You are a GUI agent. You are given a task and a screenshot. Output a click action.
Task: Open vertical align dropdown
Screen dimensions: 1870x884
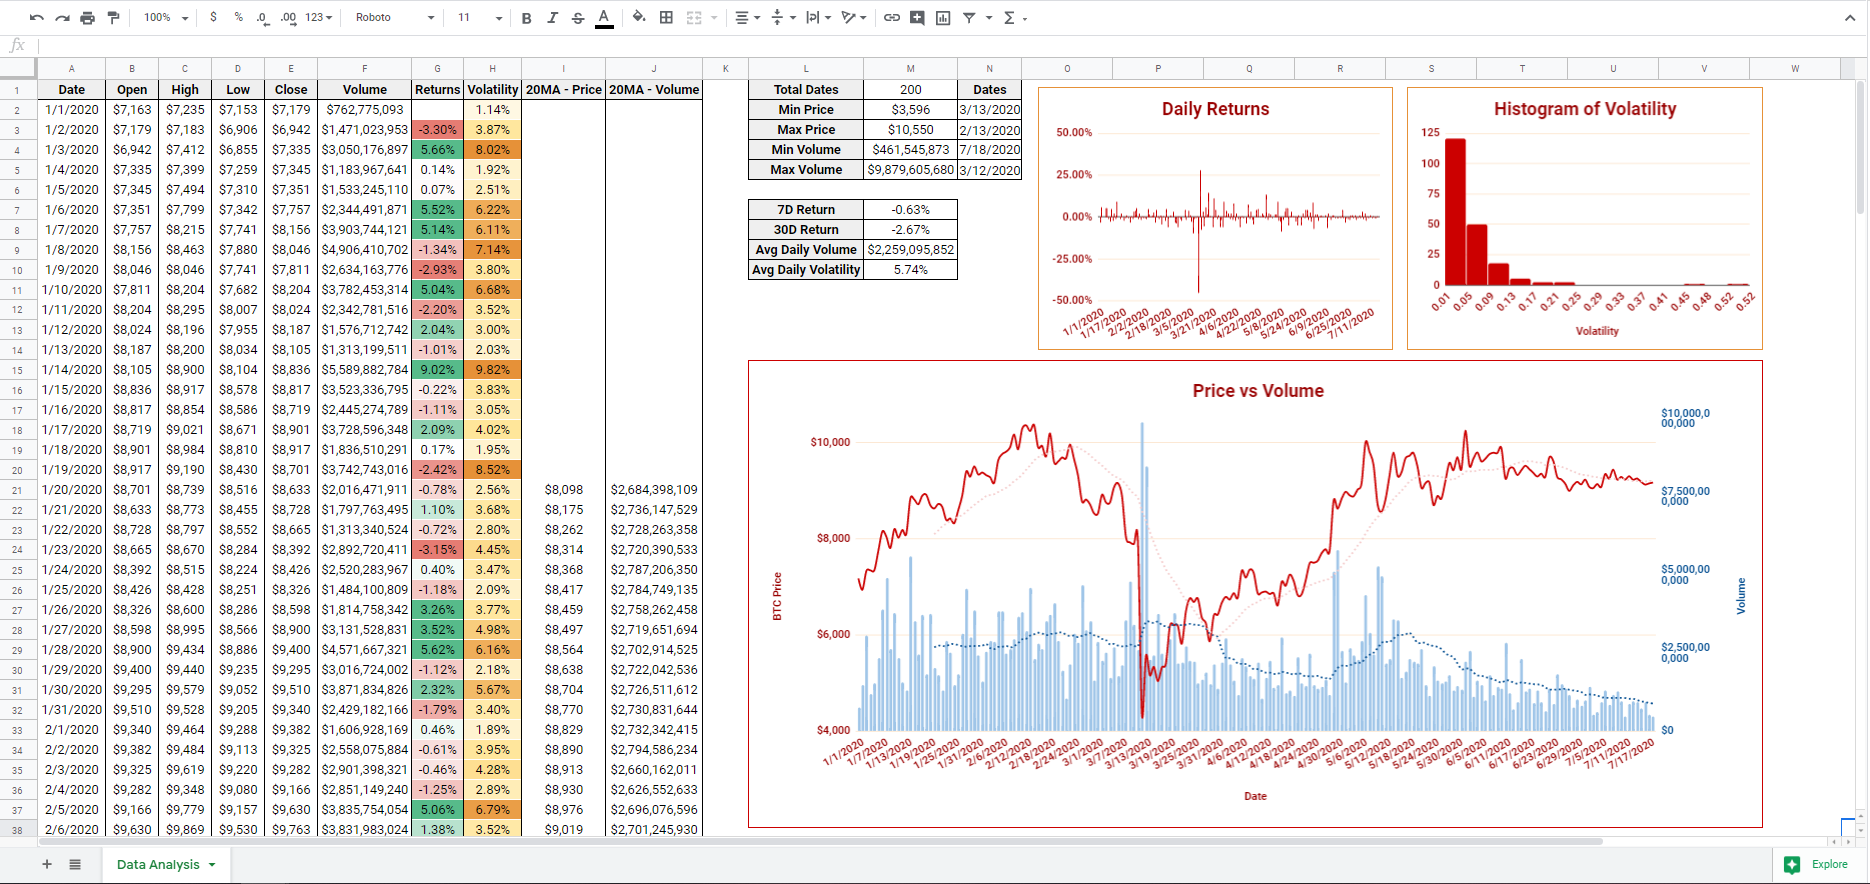point(783,18)
